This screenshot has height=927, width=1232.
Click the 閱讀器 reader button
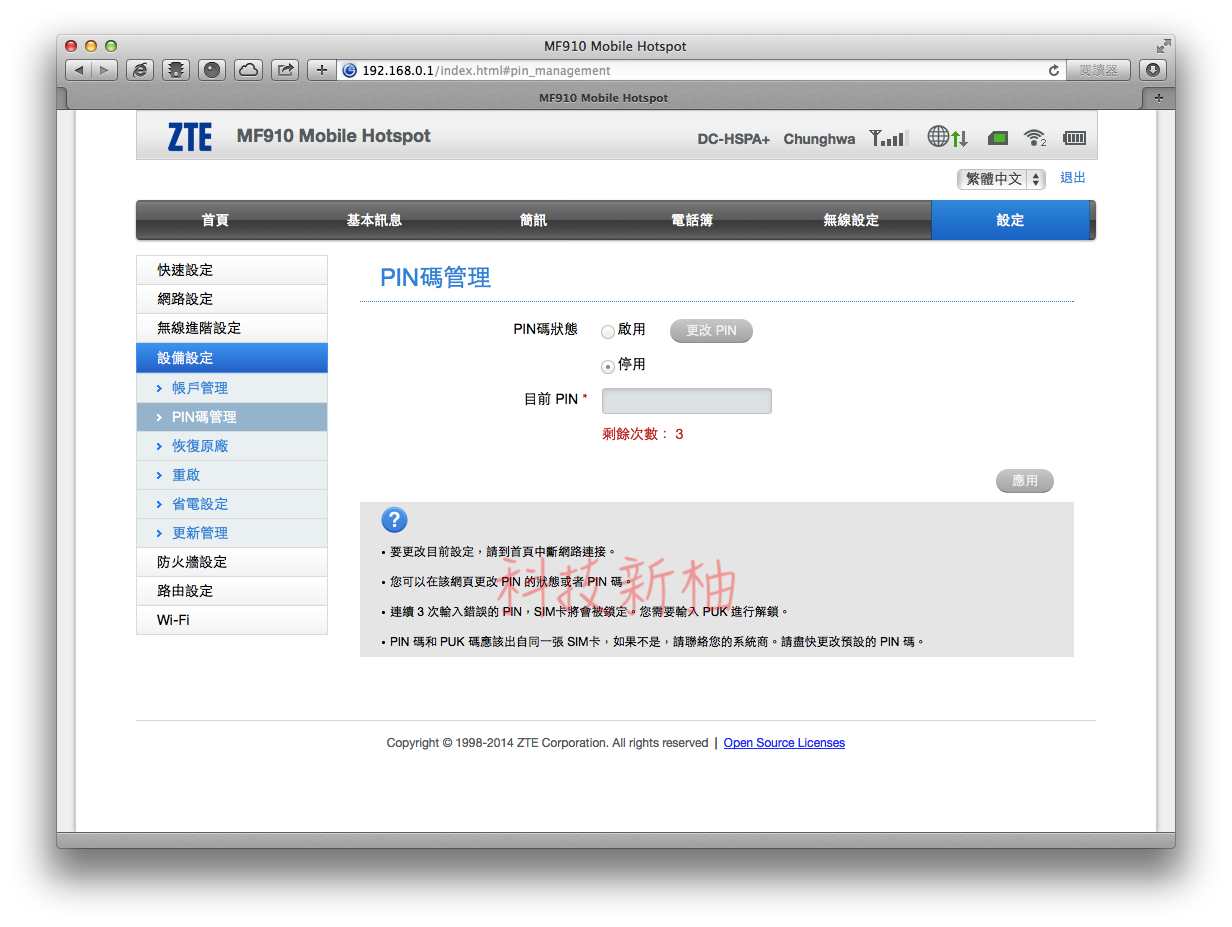click(x=1098, y=70)
